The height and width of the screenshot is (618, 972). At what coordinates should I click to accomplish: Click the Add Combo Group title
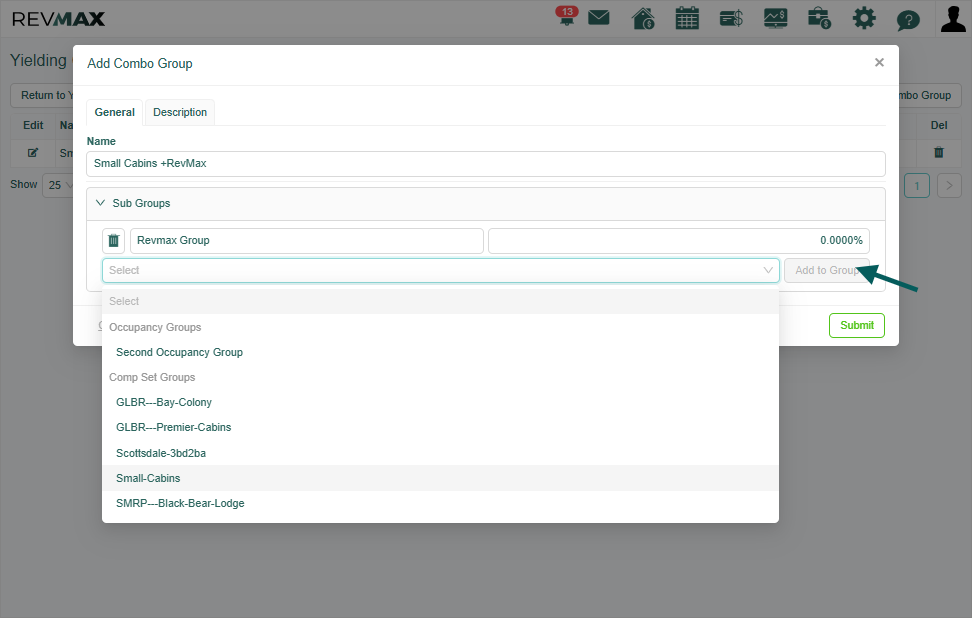(x=139, y=63)
